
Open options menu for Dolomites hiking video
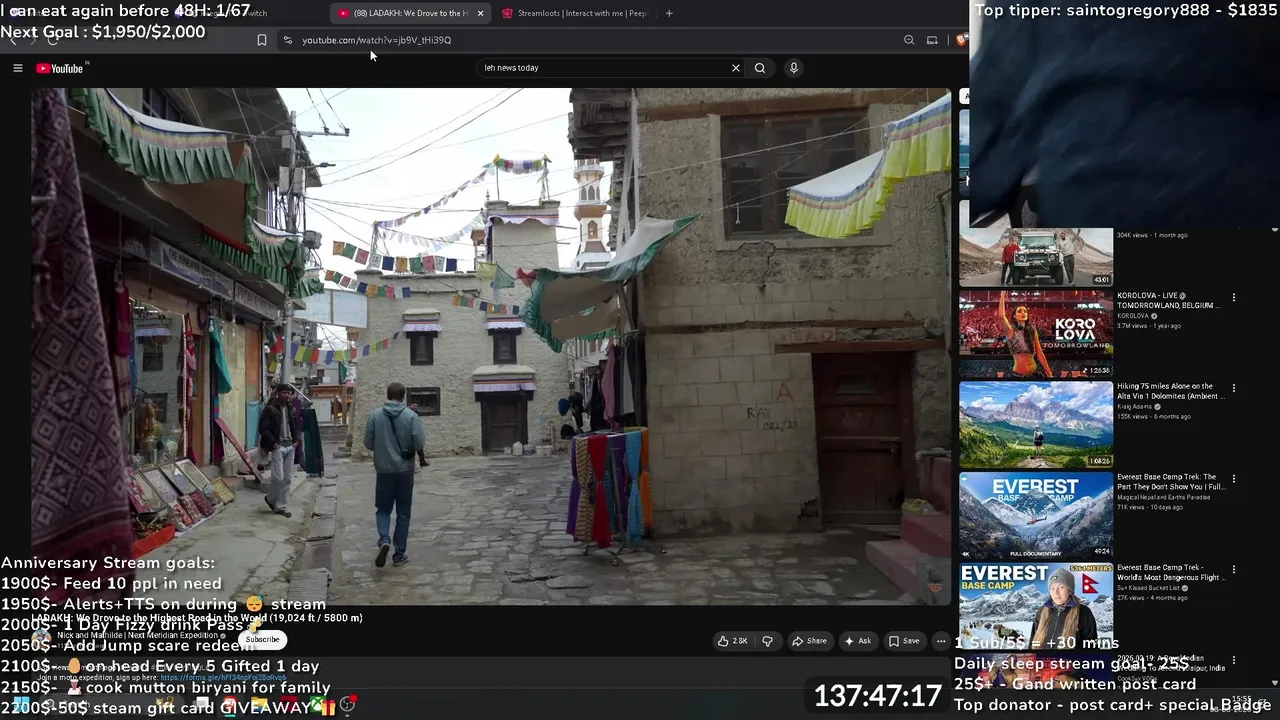[1234, 388]
